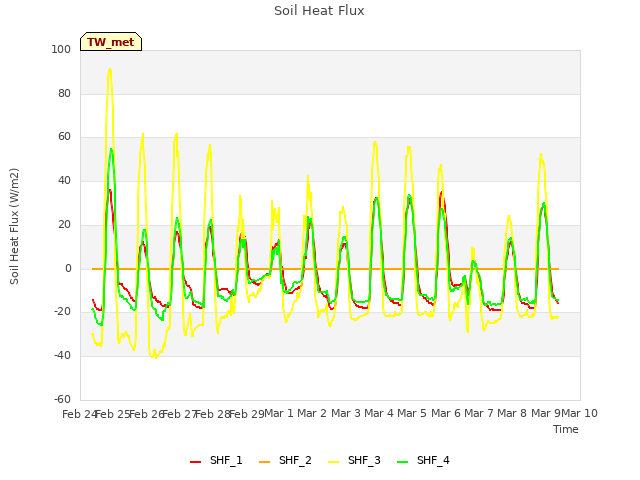Click the red SHF_1 legend color marker
Image resolution: width=640 pixels, height=480 pixels.
(x=196, y=462)
